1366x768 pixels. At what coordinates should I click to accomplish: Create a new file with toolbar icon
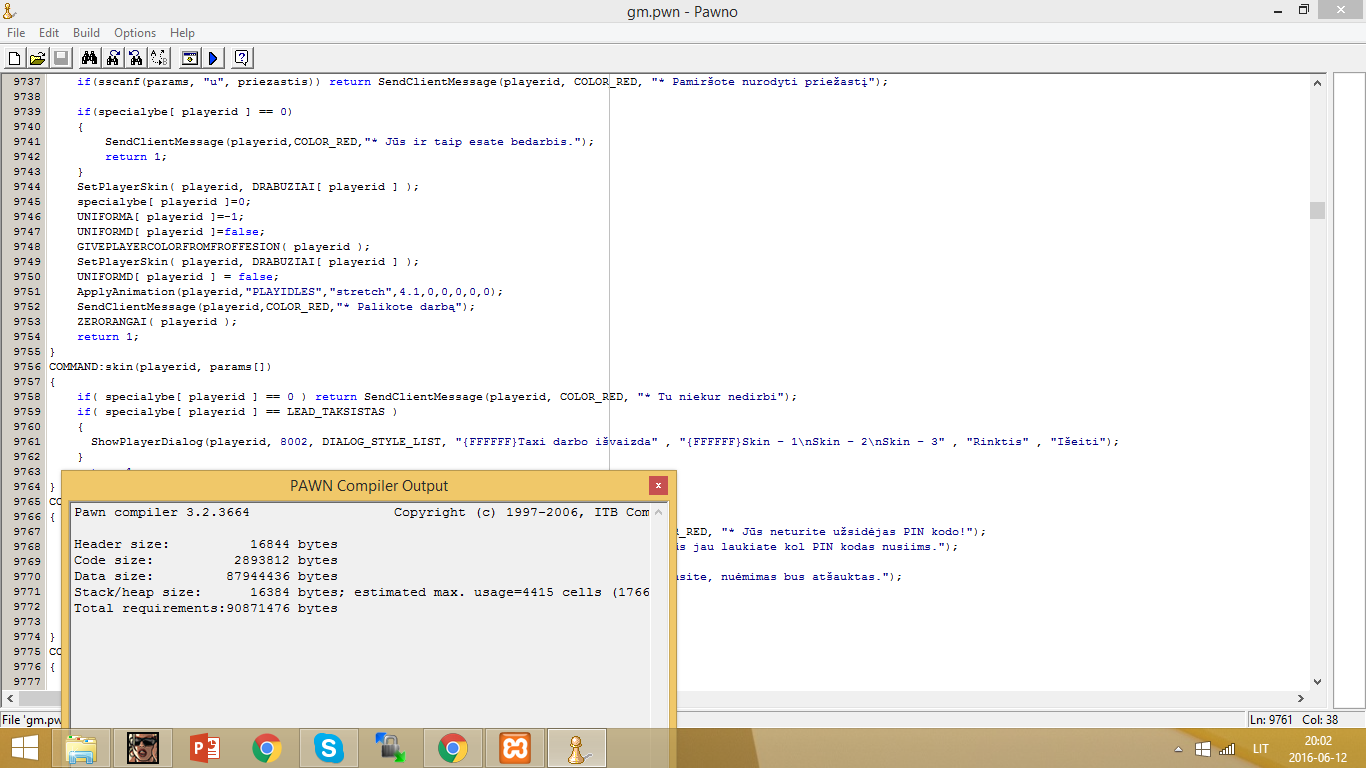(x=14, y=57)
